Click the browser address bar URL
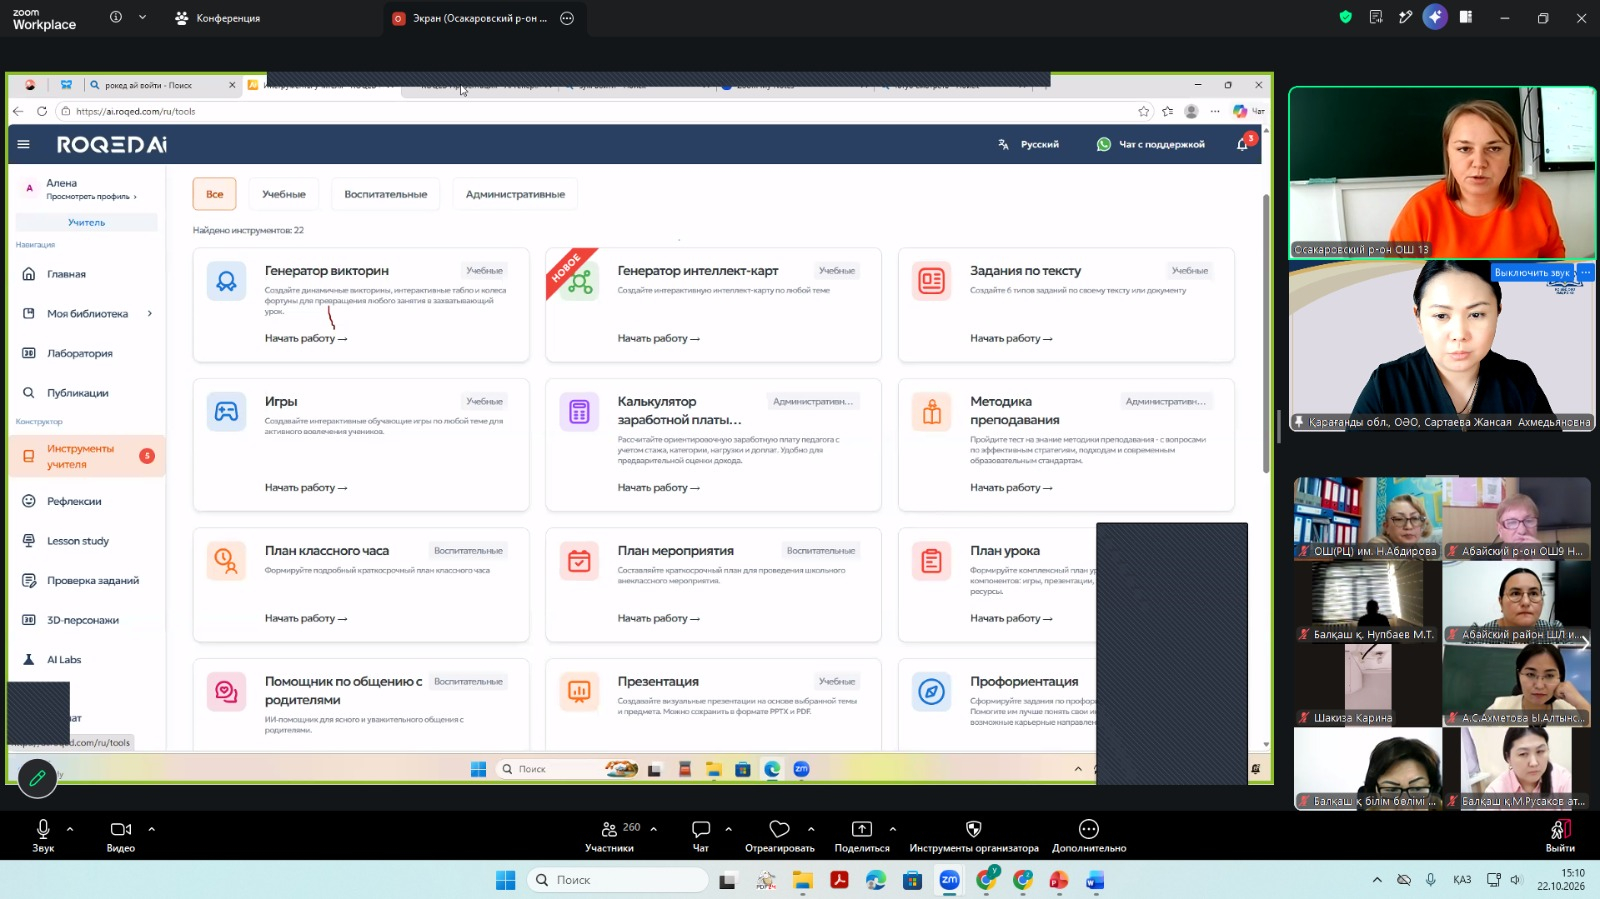1600x899 pixels. click(136, 111)
